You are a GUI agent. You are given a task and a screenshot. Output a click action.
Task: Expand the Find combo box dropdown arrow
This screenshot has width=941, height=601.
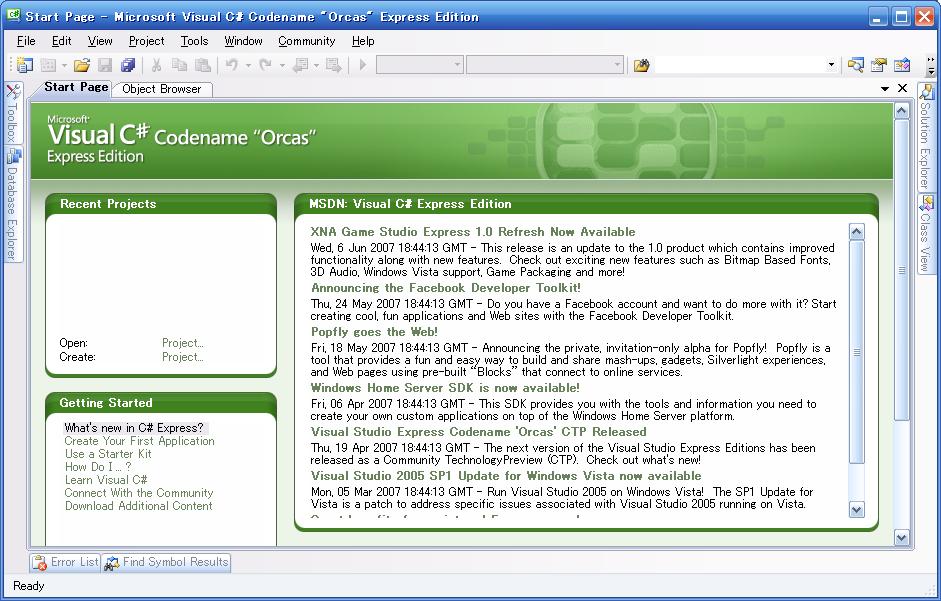831,65
